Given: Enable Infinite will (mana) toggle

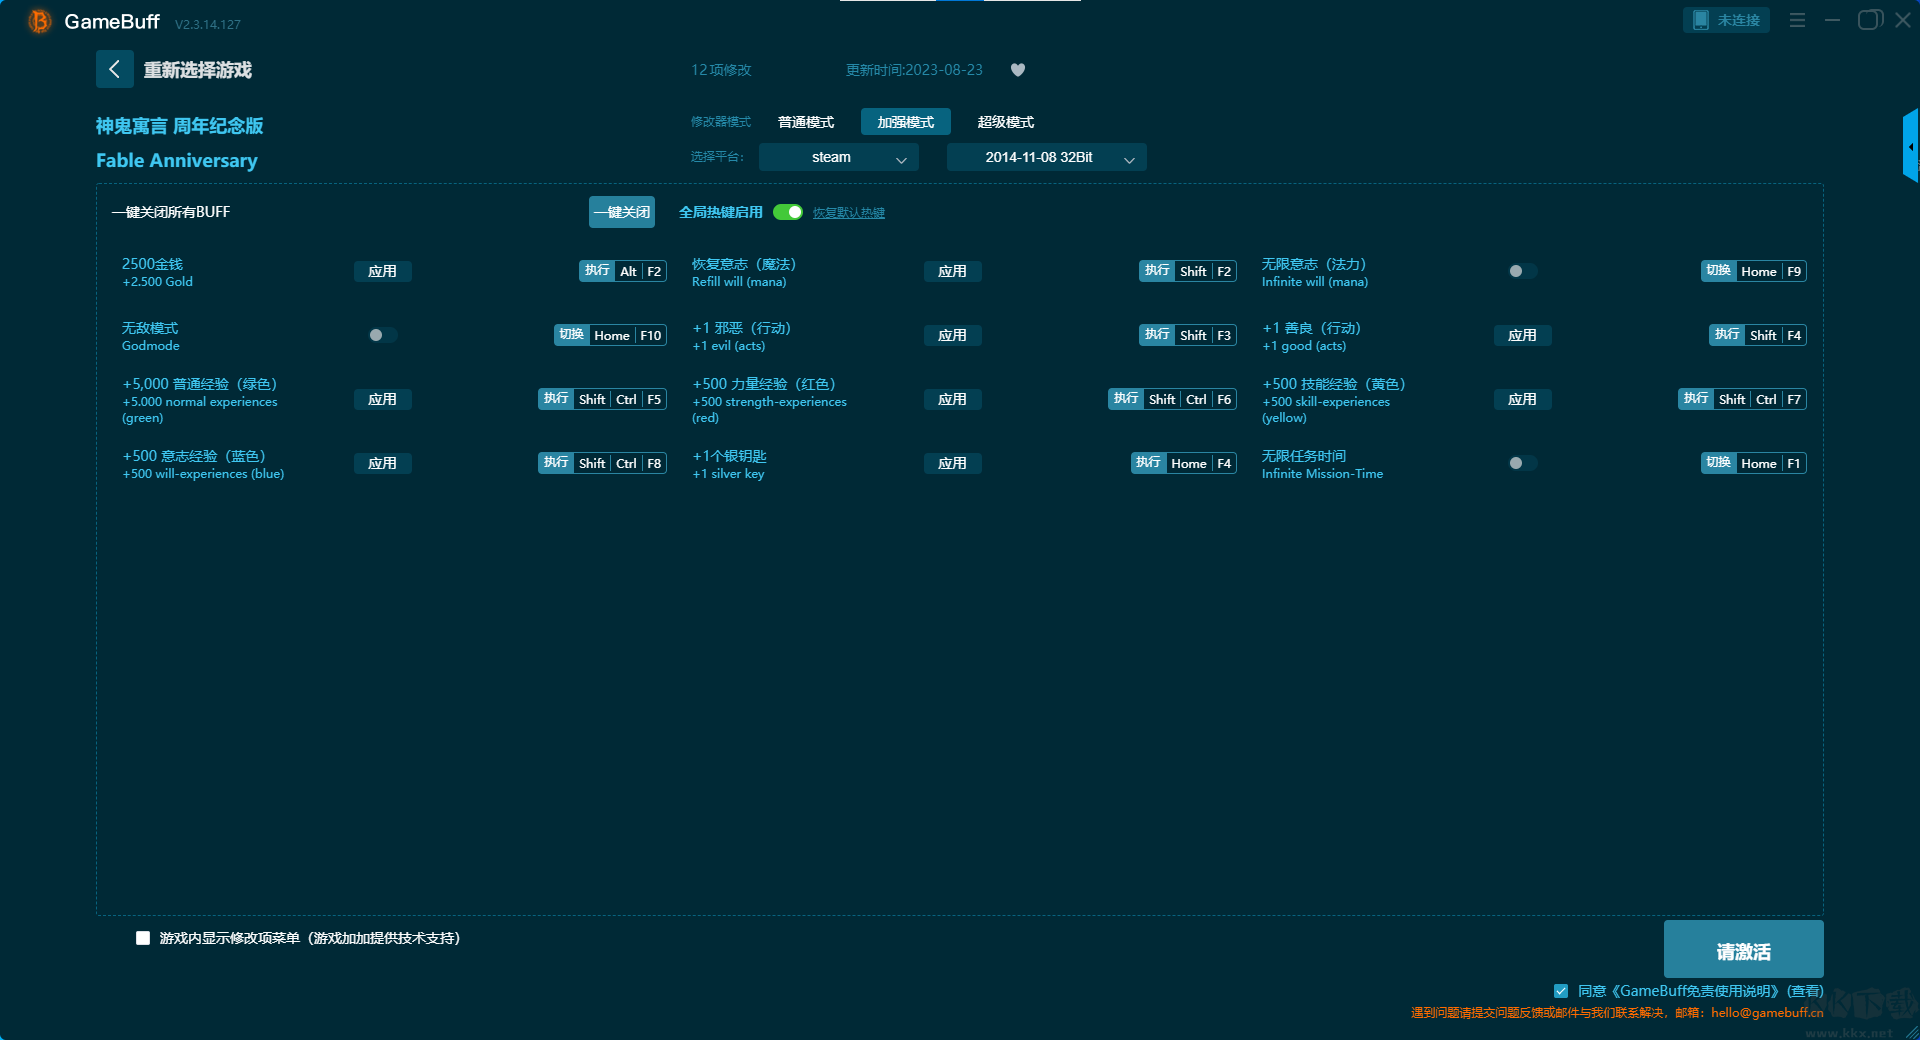Looking at the screenshot, I should click(1522, 271).
